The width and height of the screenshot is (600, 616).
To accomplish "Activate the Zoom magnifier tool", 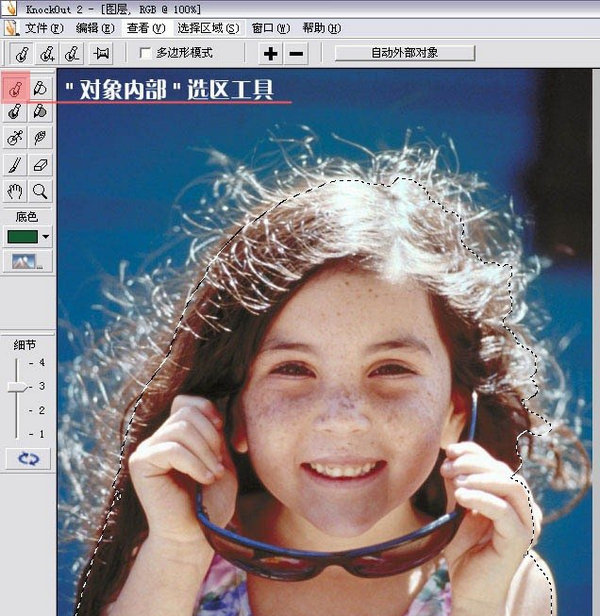I will click(40, 191).
